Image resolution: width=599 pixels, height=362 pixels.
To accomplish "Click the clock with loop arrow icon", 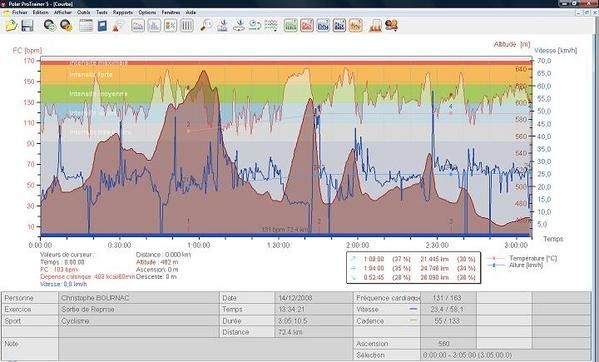I will coord(255,26).
